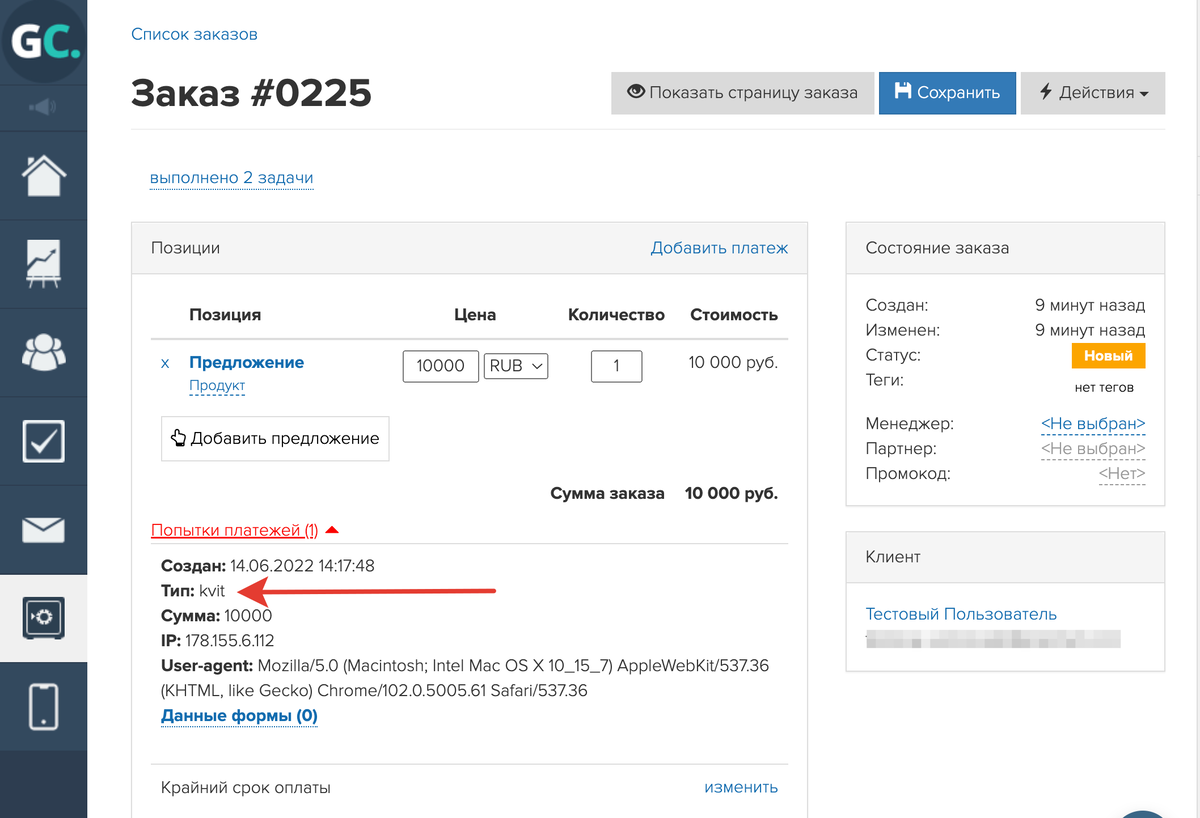Click the 10 000 руб. cost value in the Предложение row

(x=733, y=363)
